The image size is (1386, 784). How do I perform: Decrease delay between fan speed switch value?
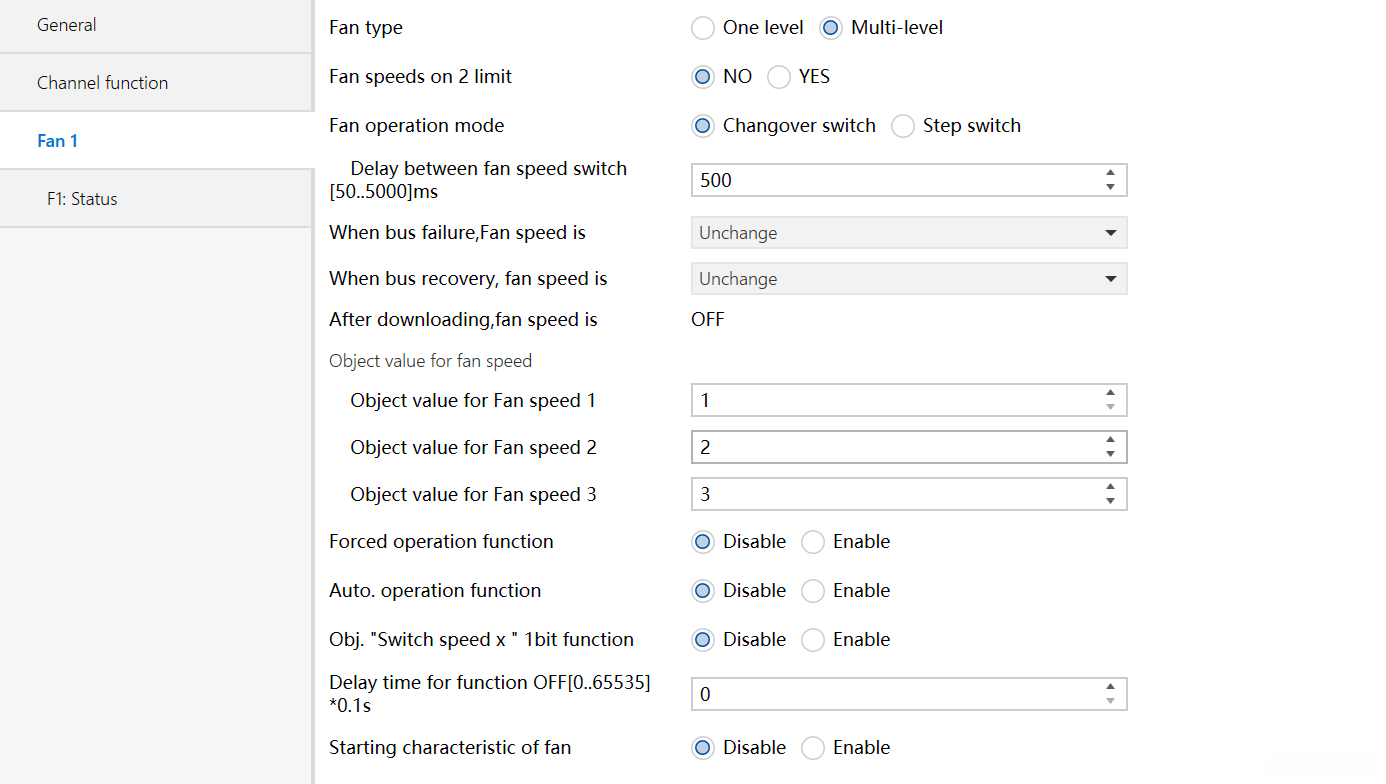(1110, 187)
